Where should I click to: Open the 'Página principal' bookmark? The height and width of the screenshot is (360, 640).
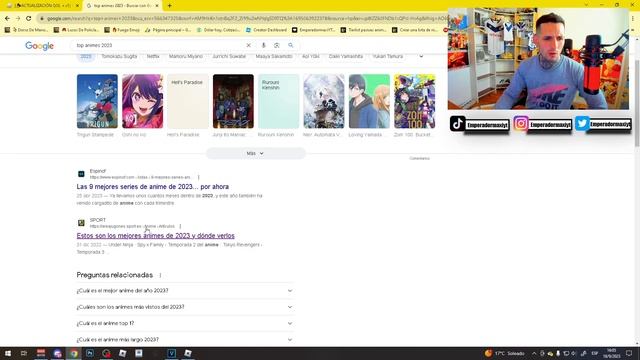(168, 30)
